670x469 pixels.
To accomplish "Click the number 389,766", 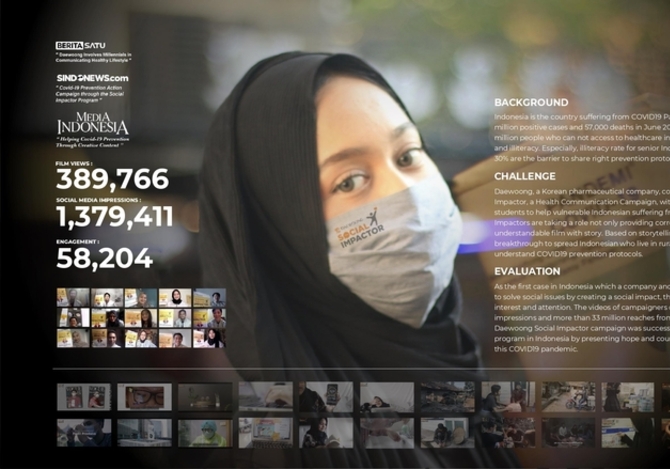I will pyautogui.click(x=112, y=179).
